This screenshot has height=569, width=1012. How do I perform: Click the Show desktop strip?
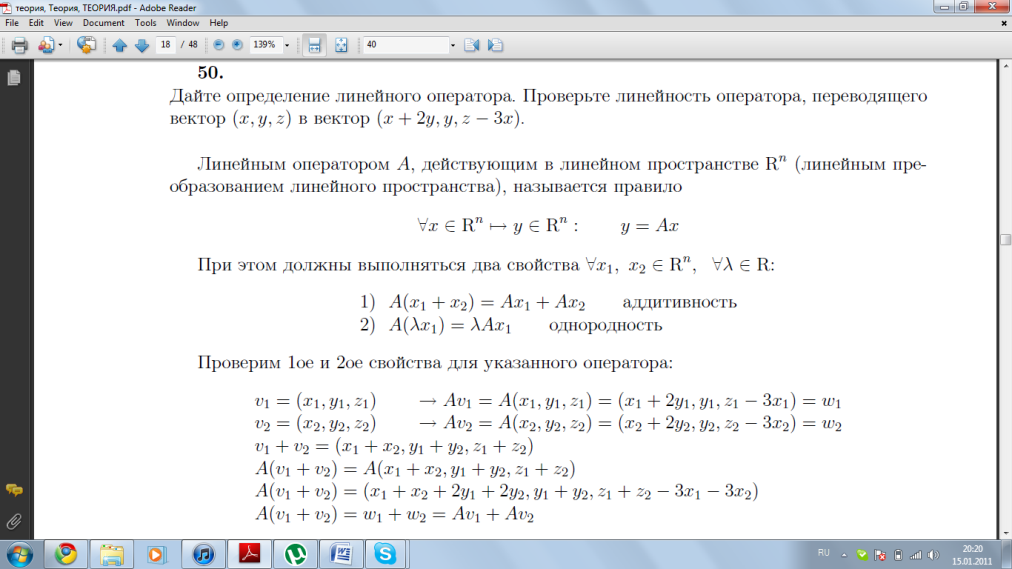pyautogui.click(x=1007, y=554)
